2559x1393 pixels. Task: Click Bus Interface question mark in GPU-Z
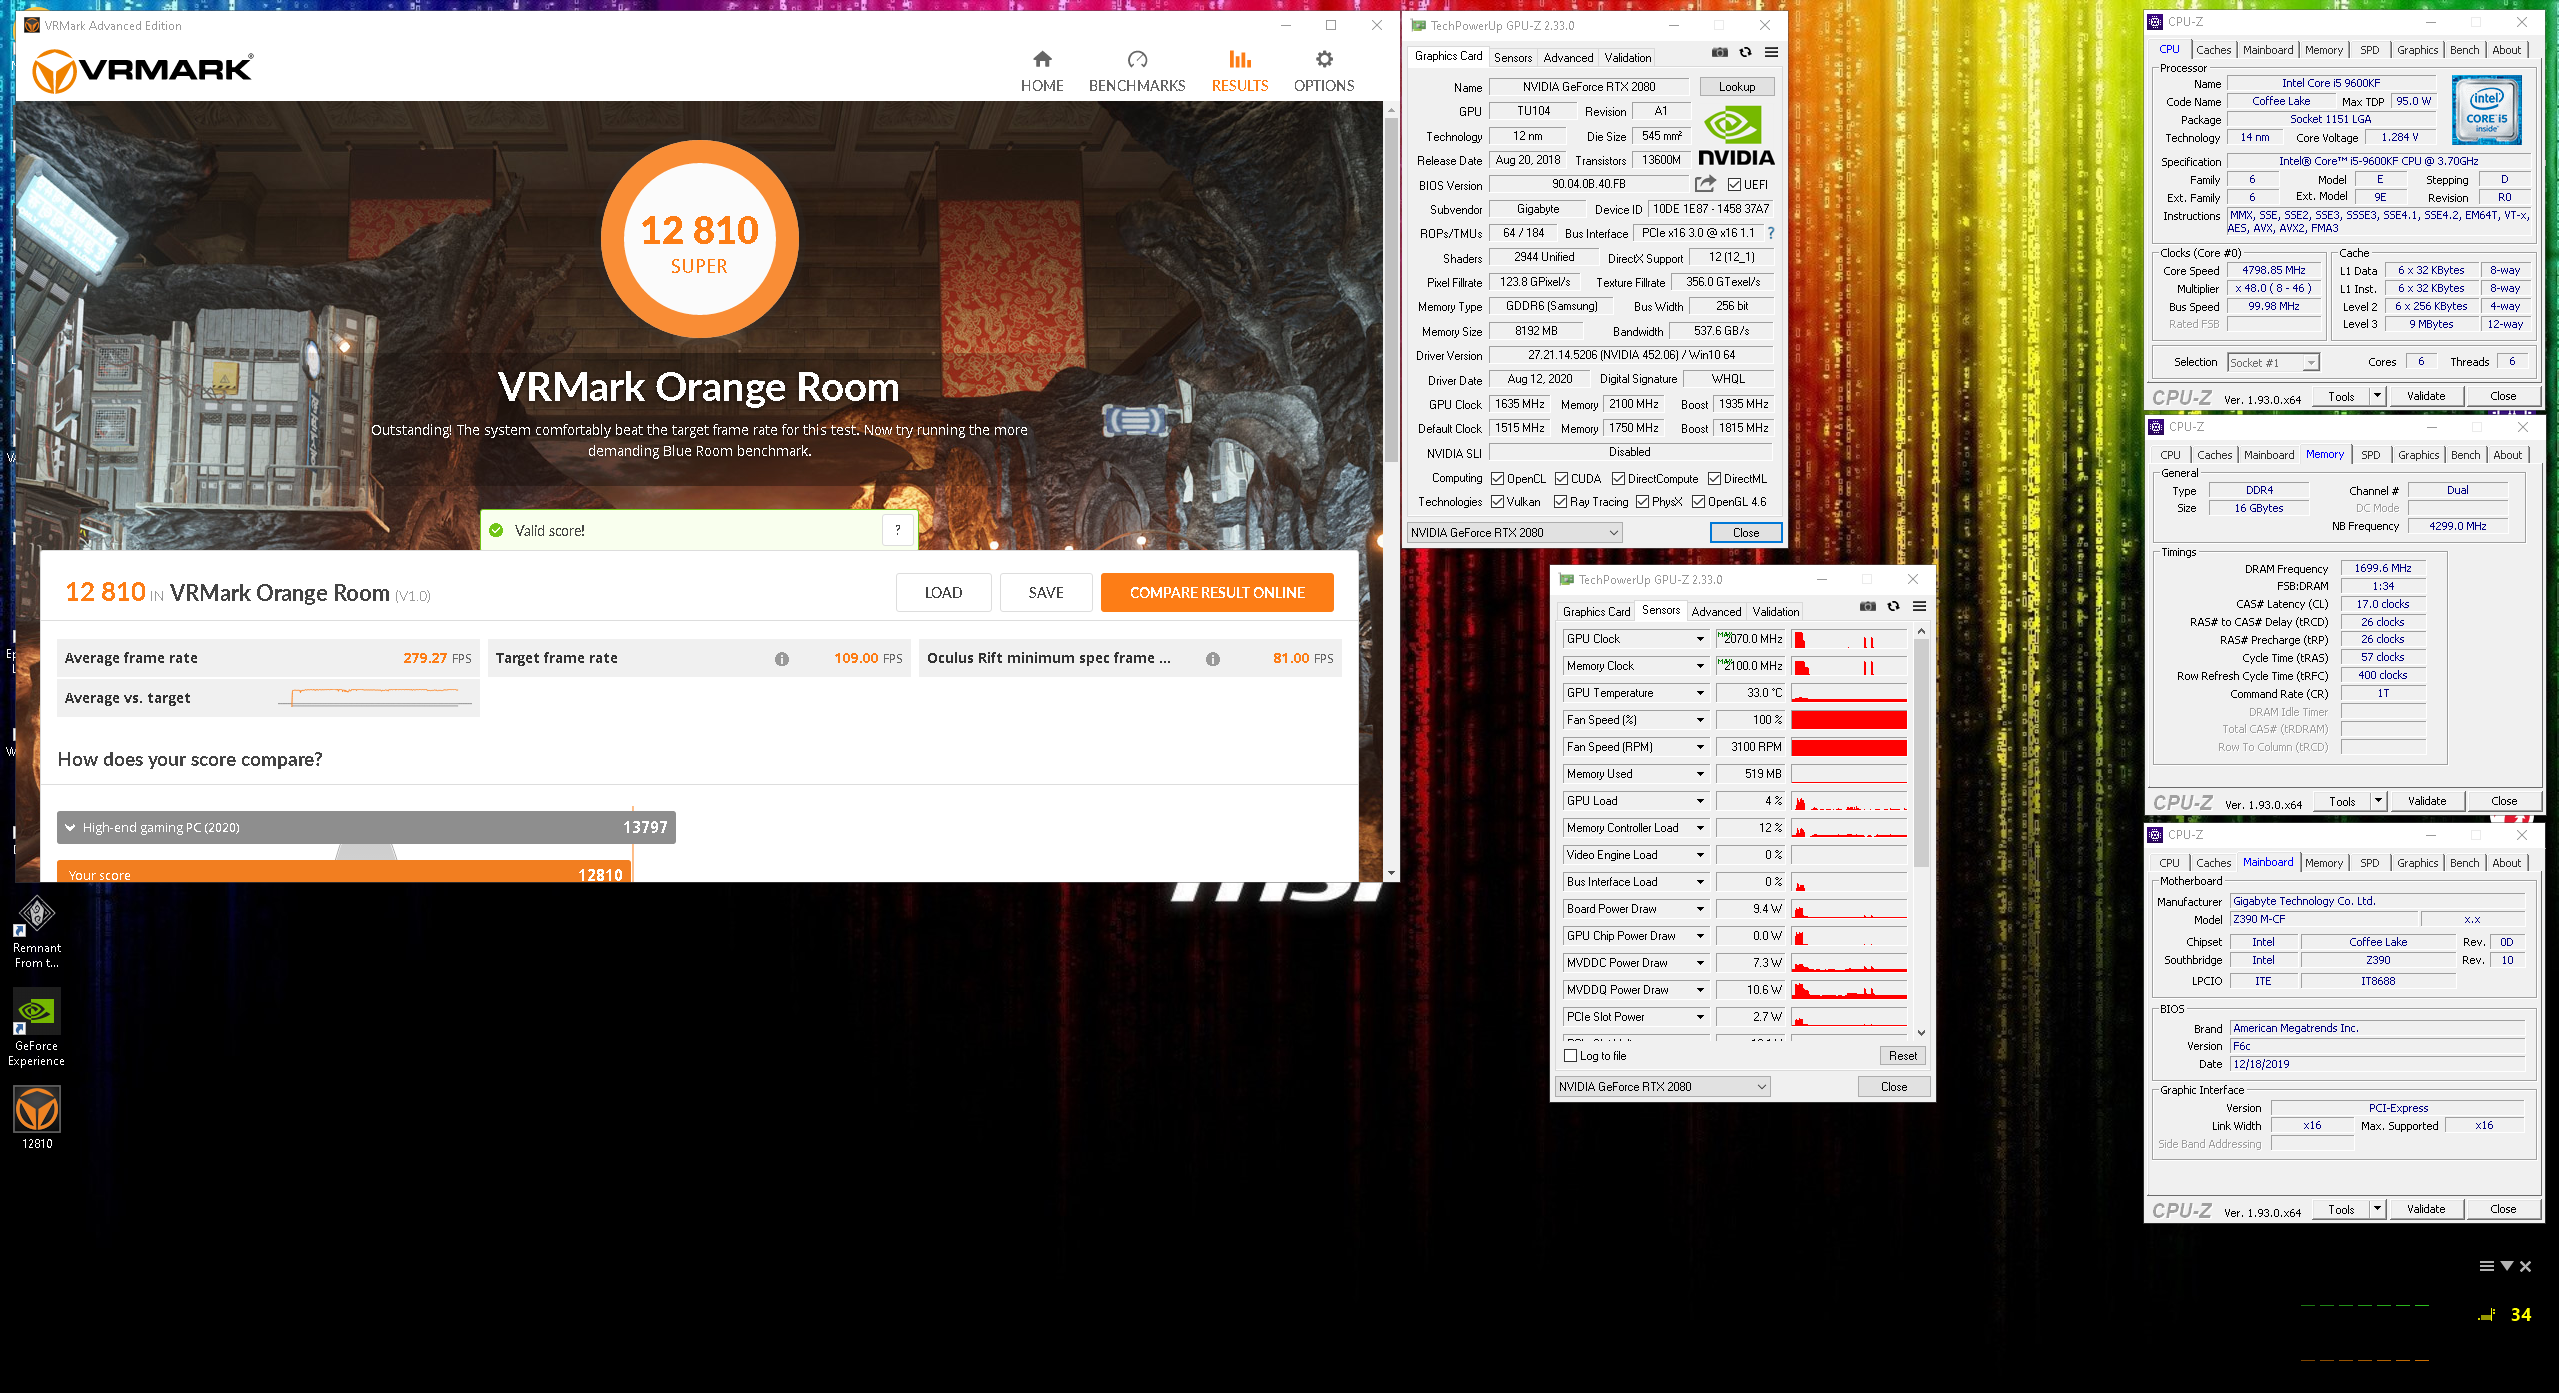[1771, 233]
